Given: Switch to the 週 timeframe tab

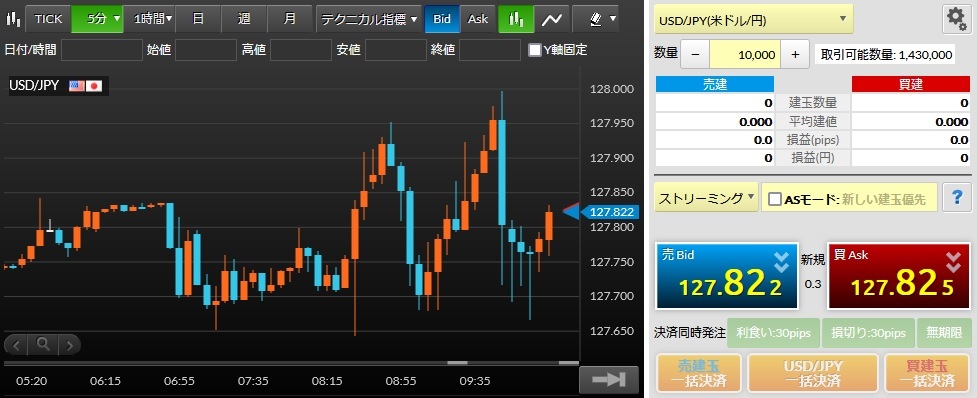Looking at the screenshot, I should [x=244, y=19].
